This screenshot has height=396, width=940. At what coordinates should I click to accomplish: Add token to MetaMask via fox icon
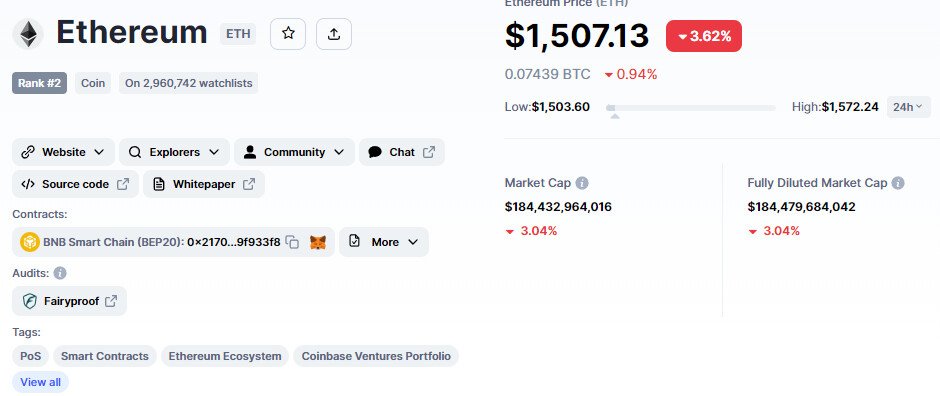[318, 242]
